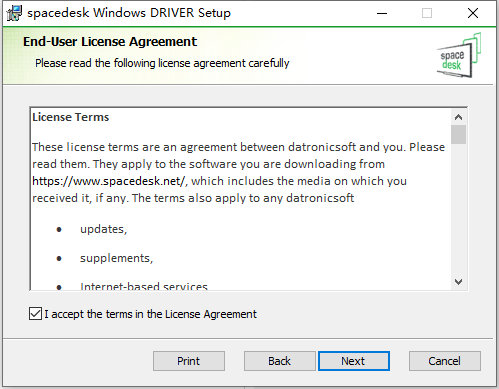The width and height of the screenshot is (499, 389).
Task: Click the 'spacedesk Windows DRIVER Setup' window title
Action: 129,13
